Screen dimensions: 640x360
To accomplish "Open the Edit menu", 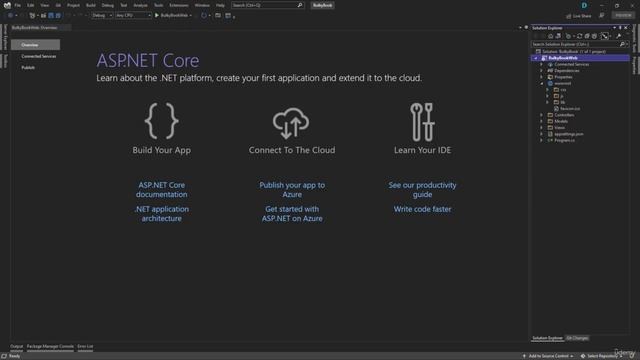I will pyautogui.click(x=31, y=5).
